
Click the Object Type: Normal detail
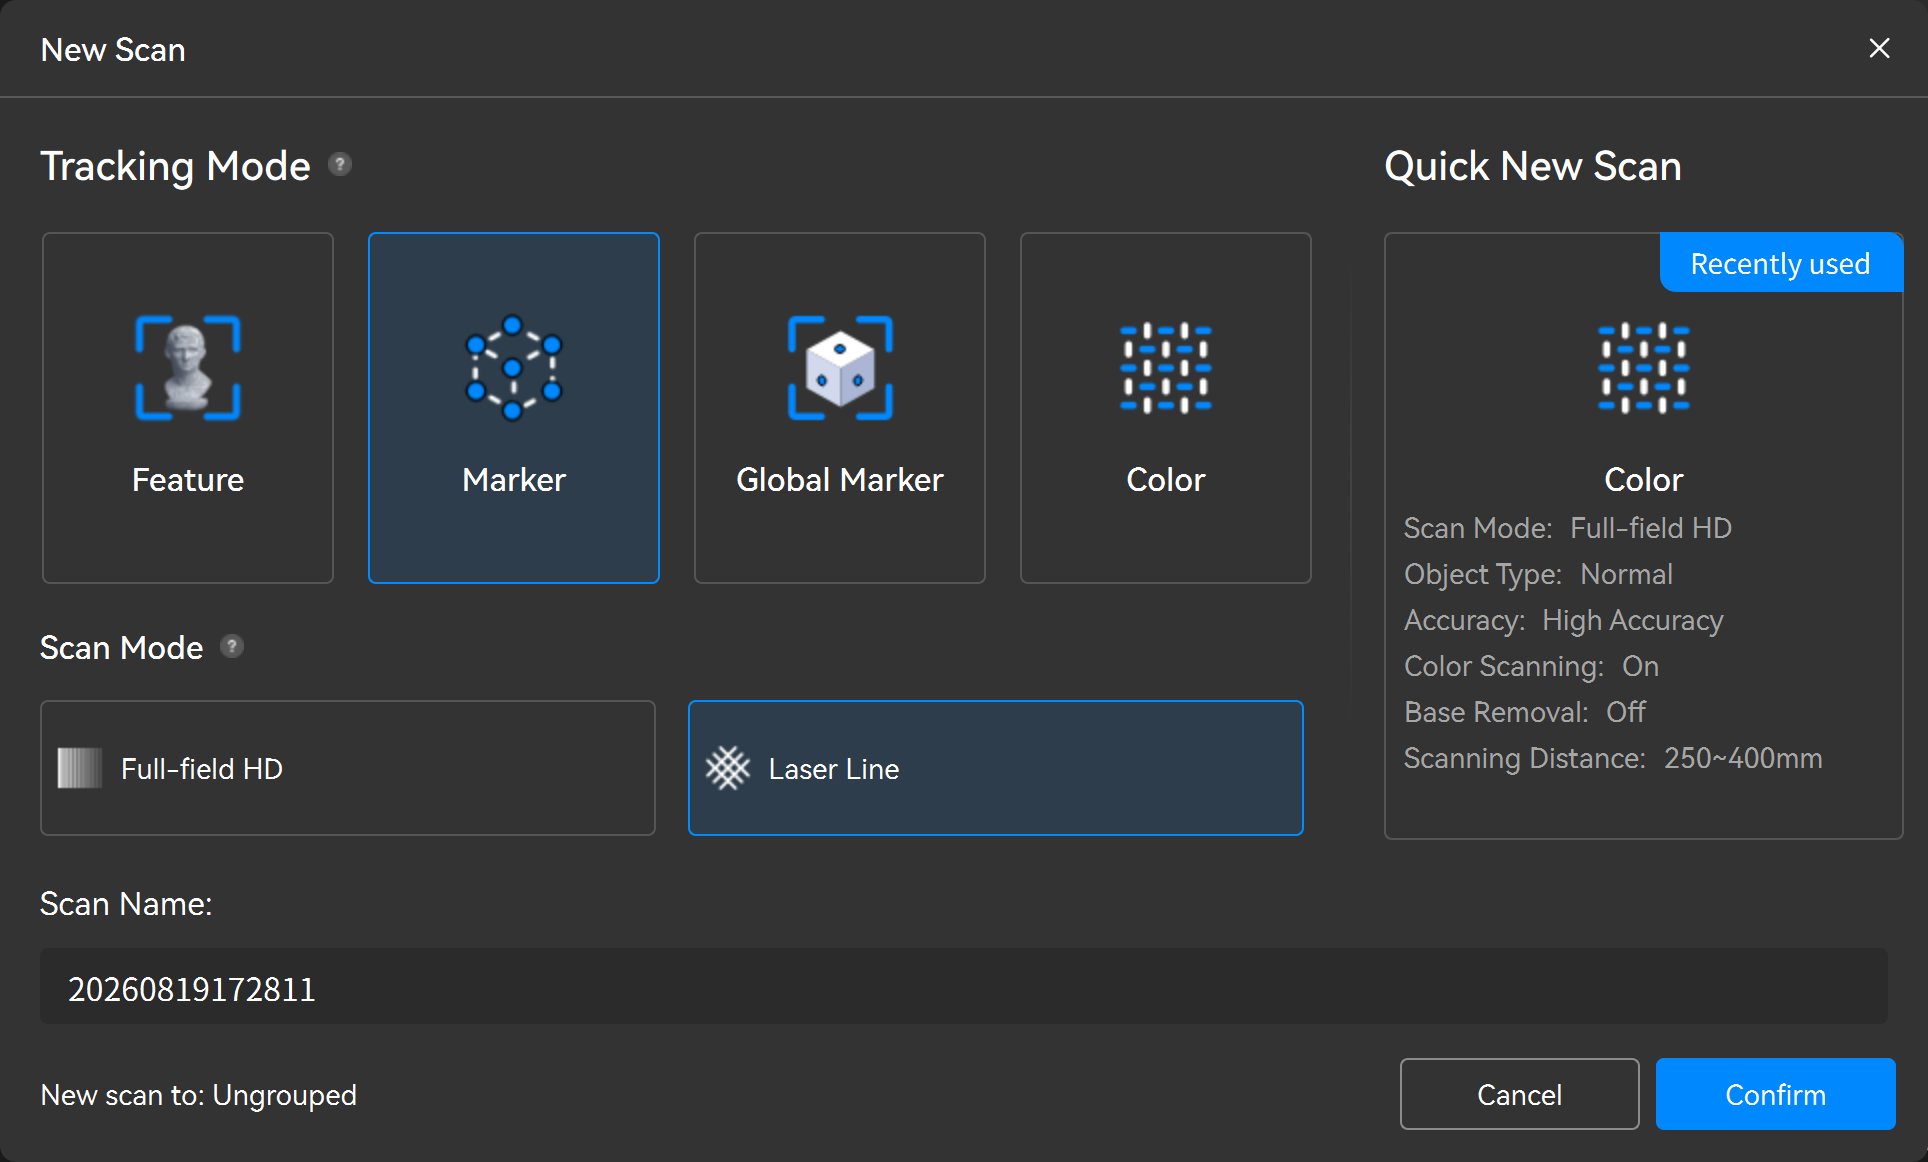[x=1539, y=574]
